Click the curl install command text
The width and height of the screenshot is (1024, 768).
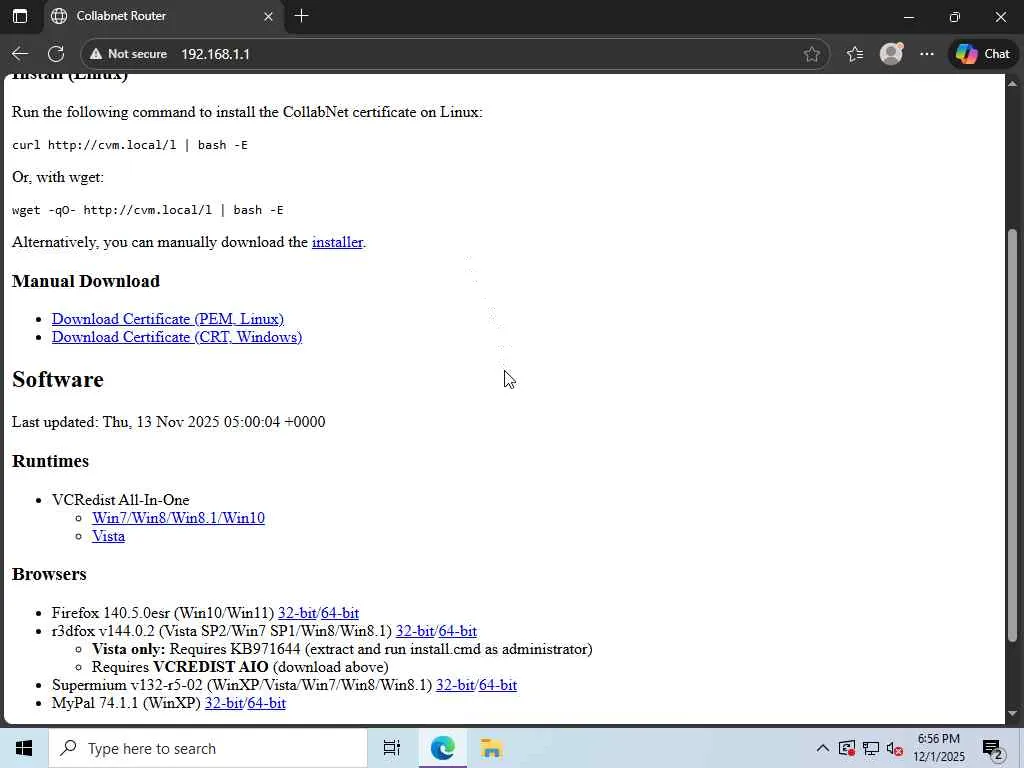(x=130, y=145)
